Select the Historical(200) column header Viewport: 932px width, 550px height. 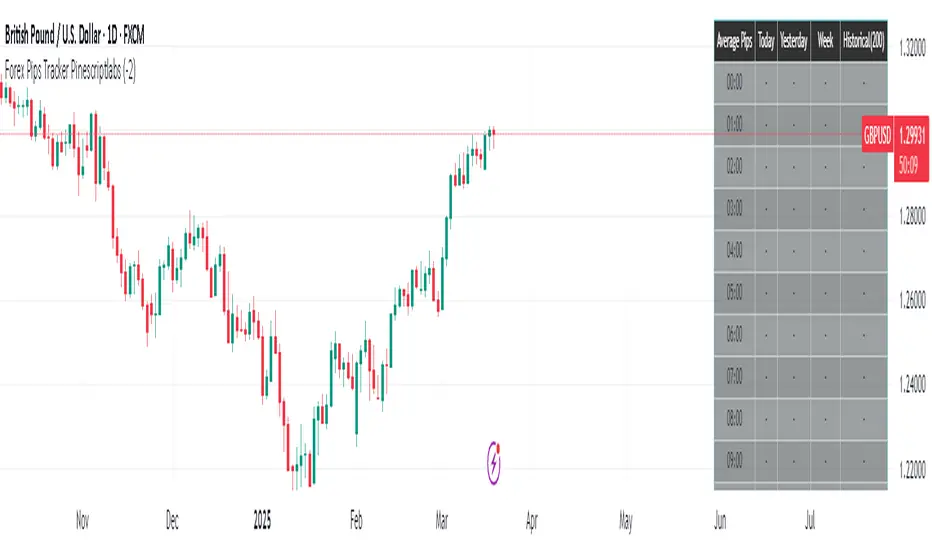click(x=864, y=43)
